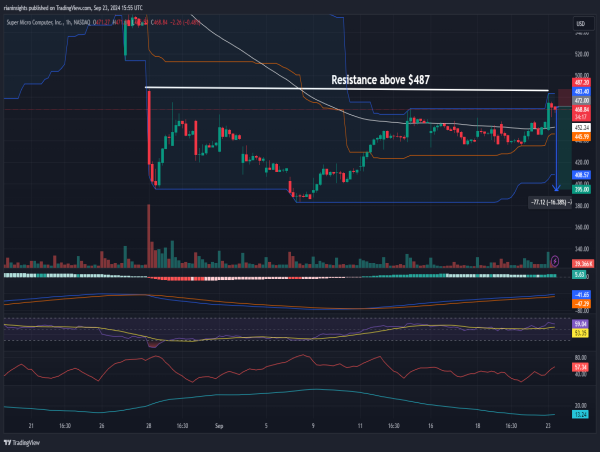Click the teal 5.63 indicator value label
Viewport: 600px width, 452px height.
[x=579, y=274]
